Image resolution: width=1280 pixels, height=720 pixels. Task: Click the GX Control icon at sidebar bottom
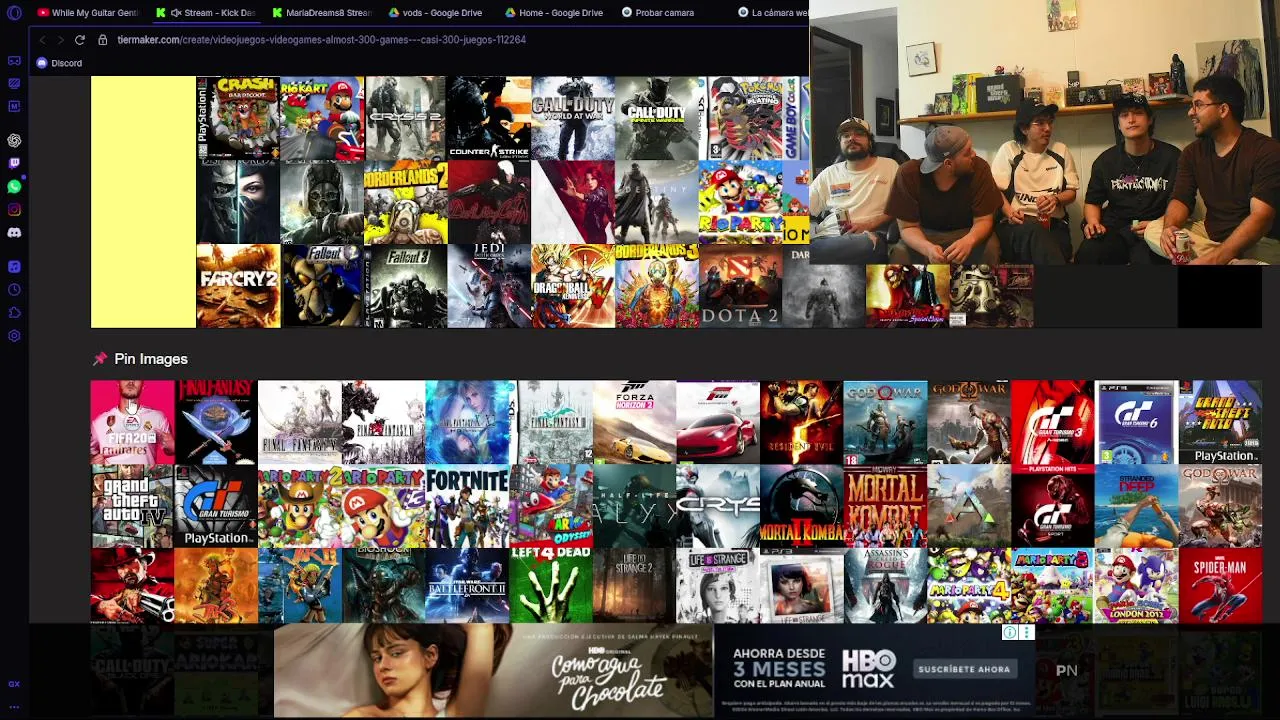14,684
